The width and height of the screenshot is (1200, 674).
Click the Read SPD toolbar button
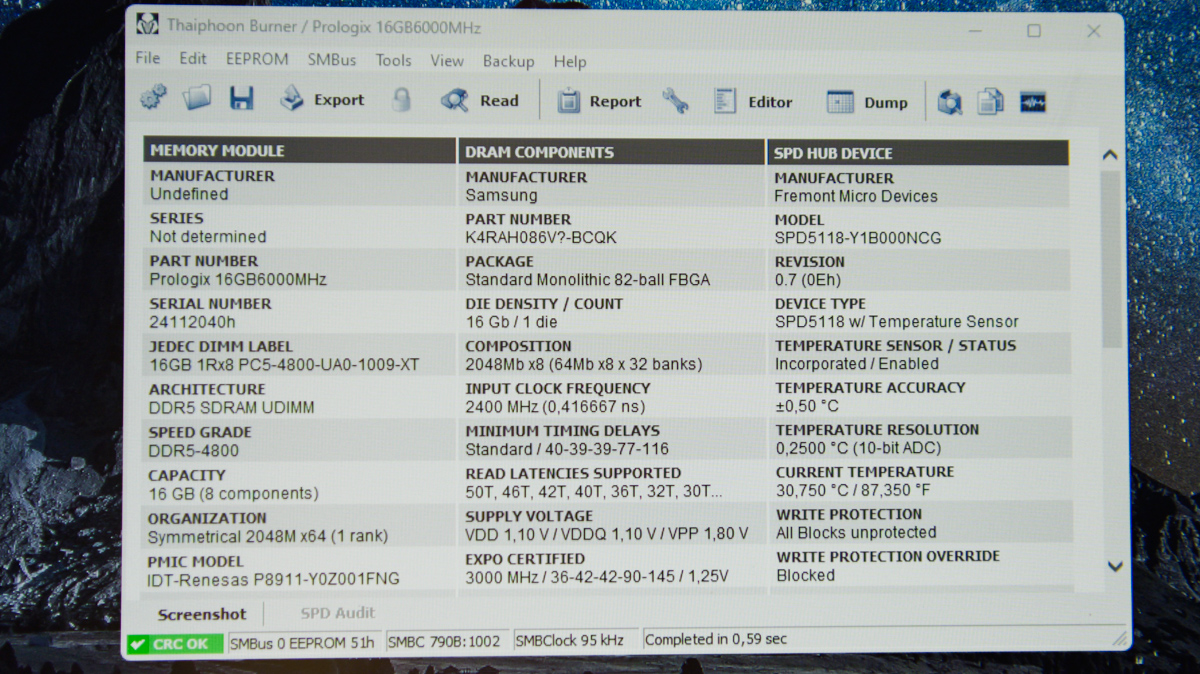[480, 100]
